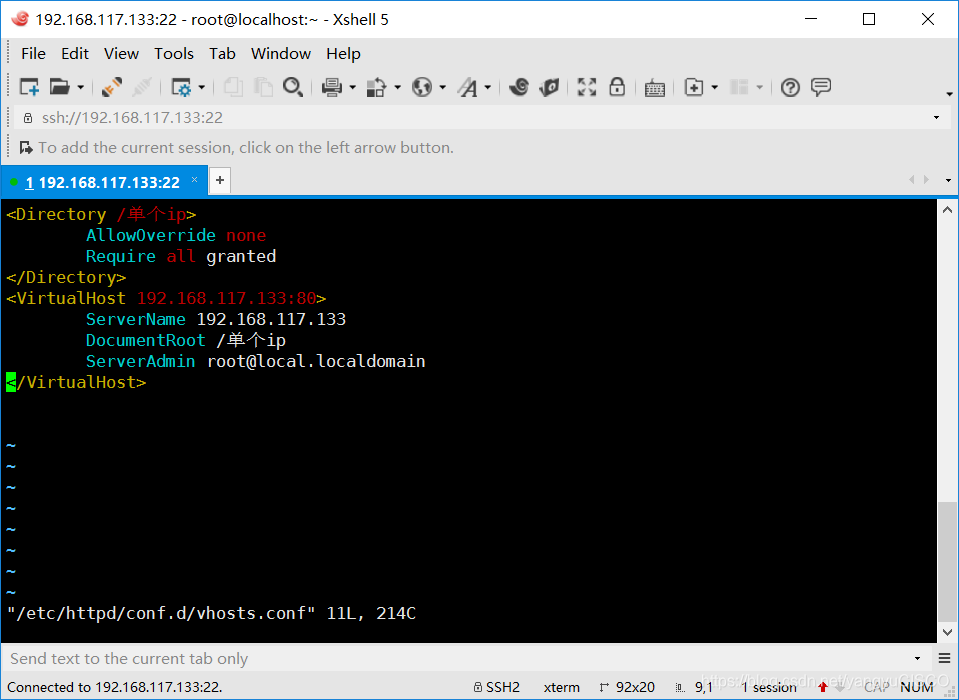Click the Find magnifier icon
The width and height of the screenshot is (959, 700).
tap(293, 87)
